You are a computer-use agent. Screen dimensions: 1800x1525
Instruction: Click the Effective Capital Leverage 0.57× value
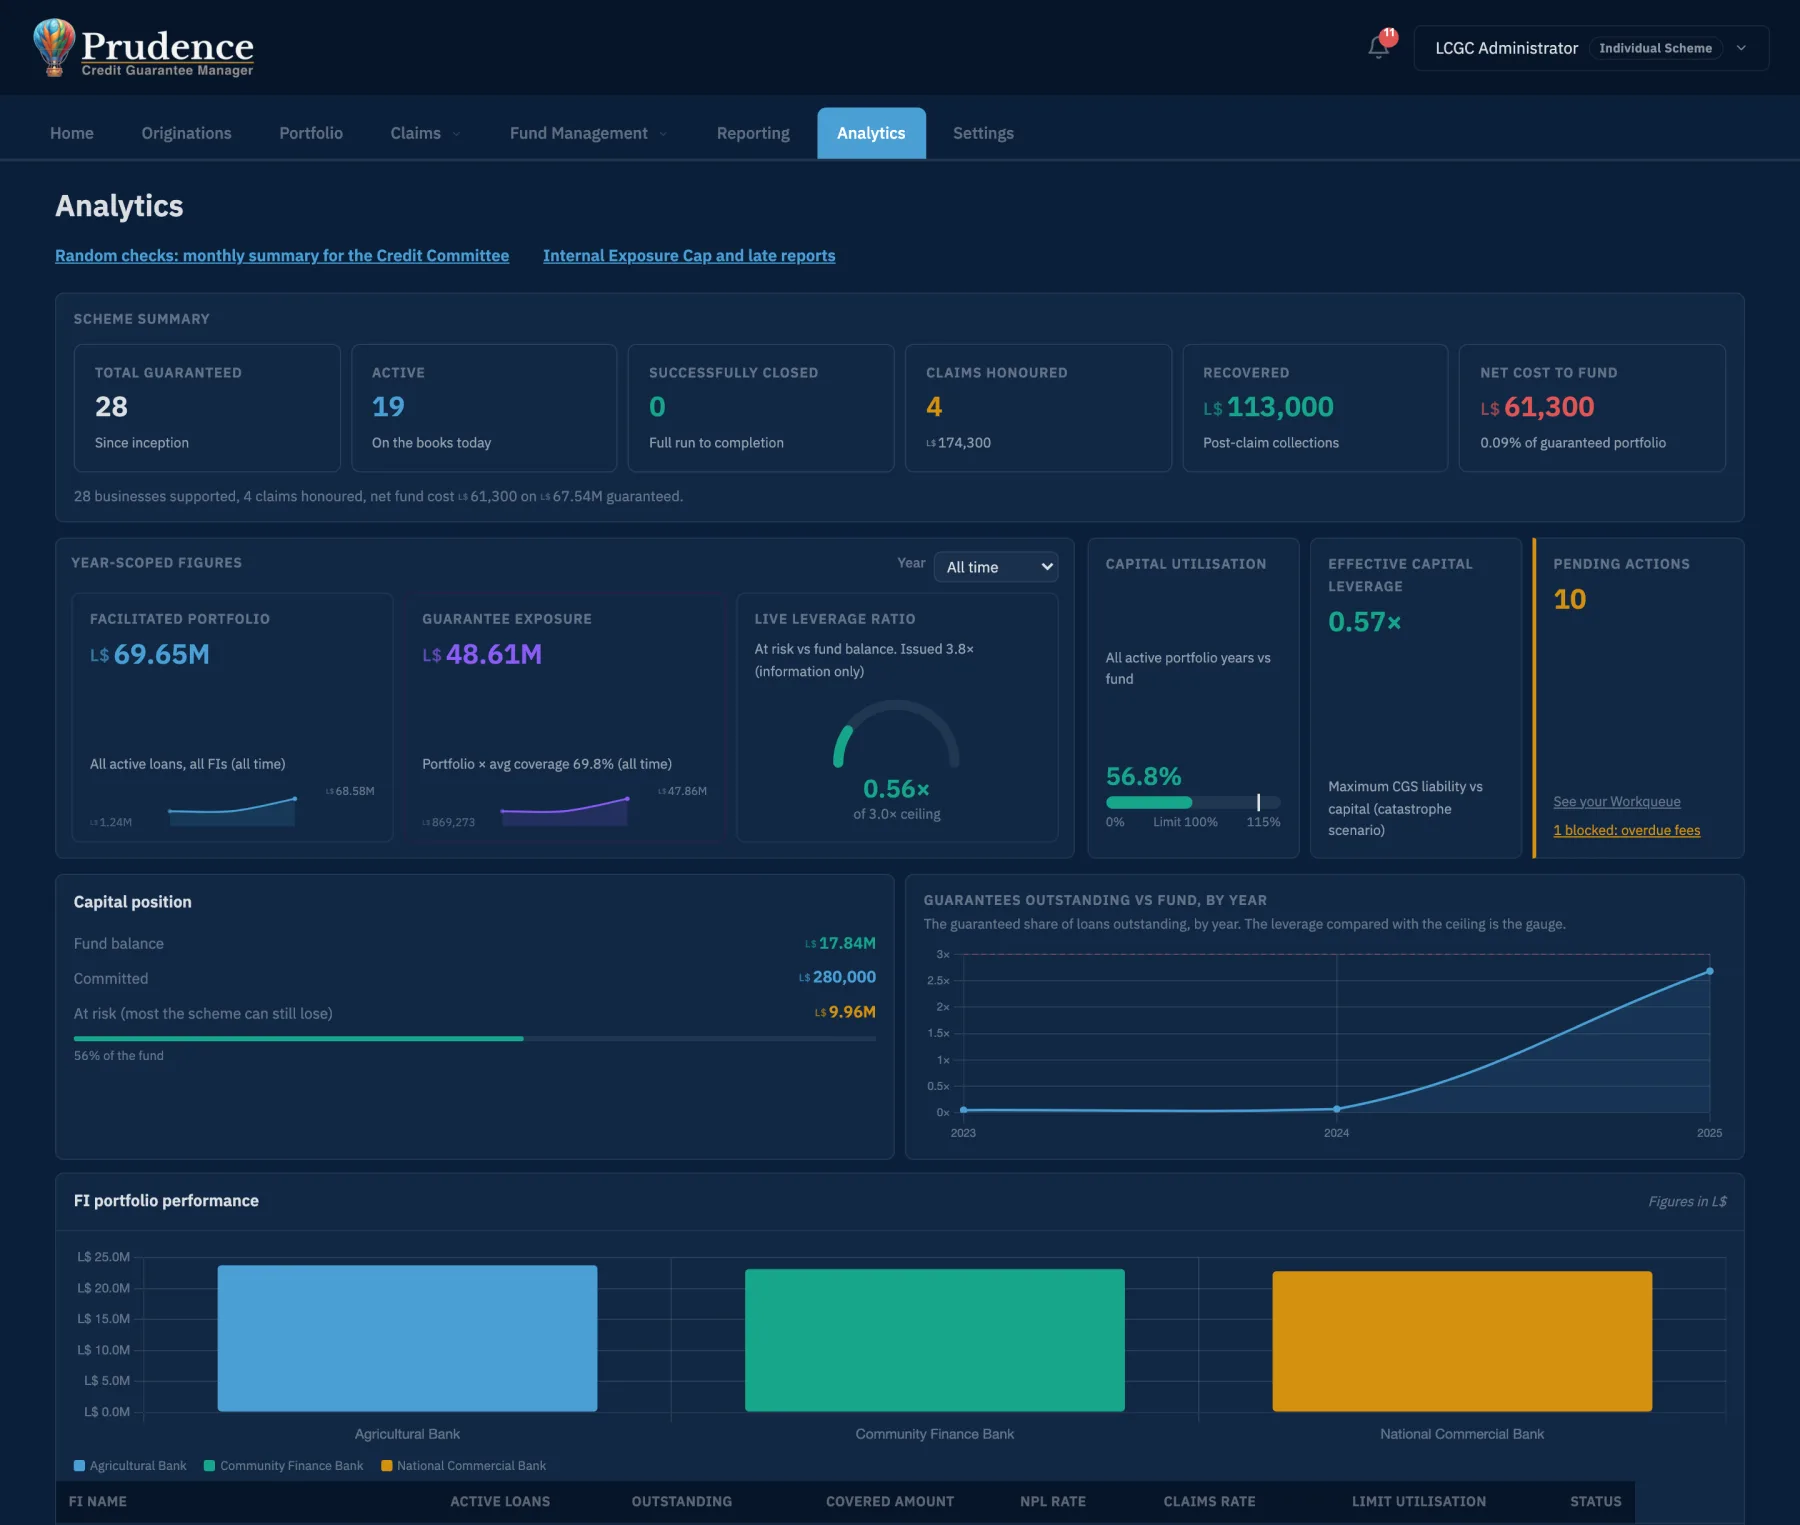point(1364,622)
